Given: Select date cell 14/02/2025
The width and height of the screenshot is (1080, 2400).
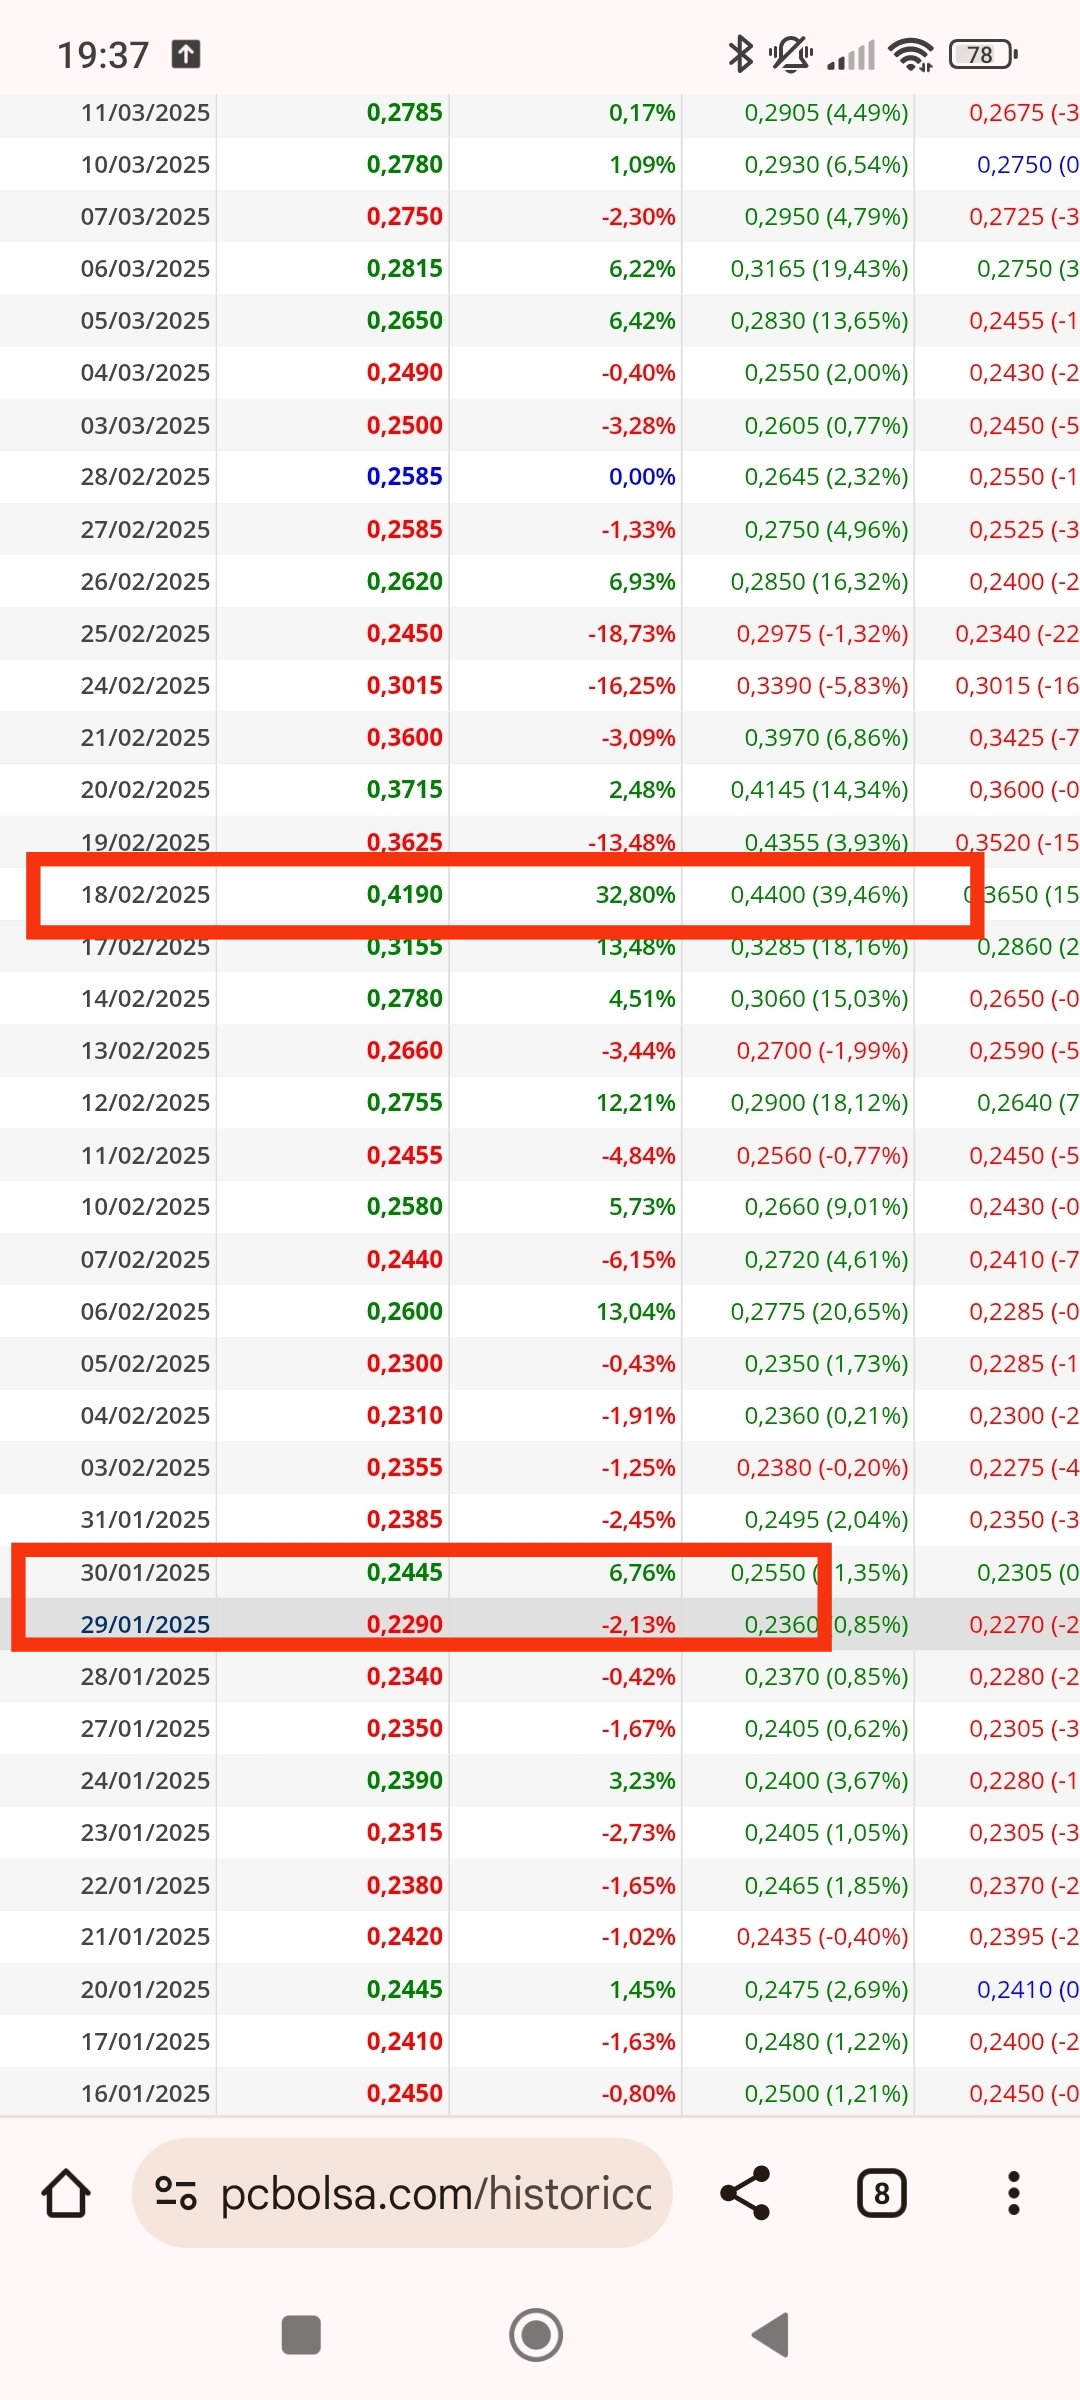Looking at the screenshot, I should click(145, 998).
